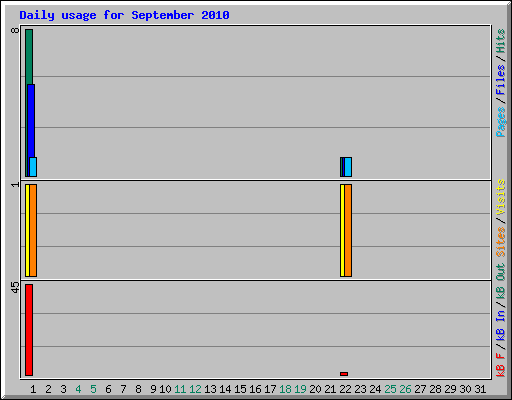The image size is (512, 400).
Task: Click day label '12' on the x-axis
Action: [195, 389]
